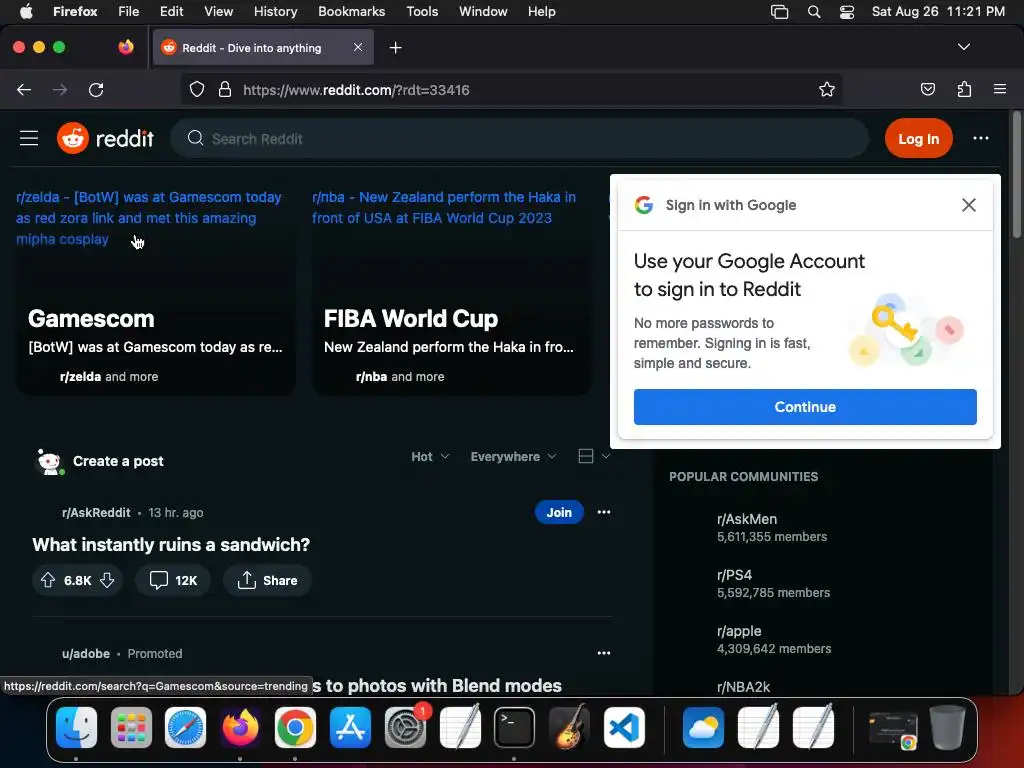
Task: Reload the page with the refresh icon
Action: tap(96, 90)
